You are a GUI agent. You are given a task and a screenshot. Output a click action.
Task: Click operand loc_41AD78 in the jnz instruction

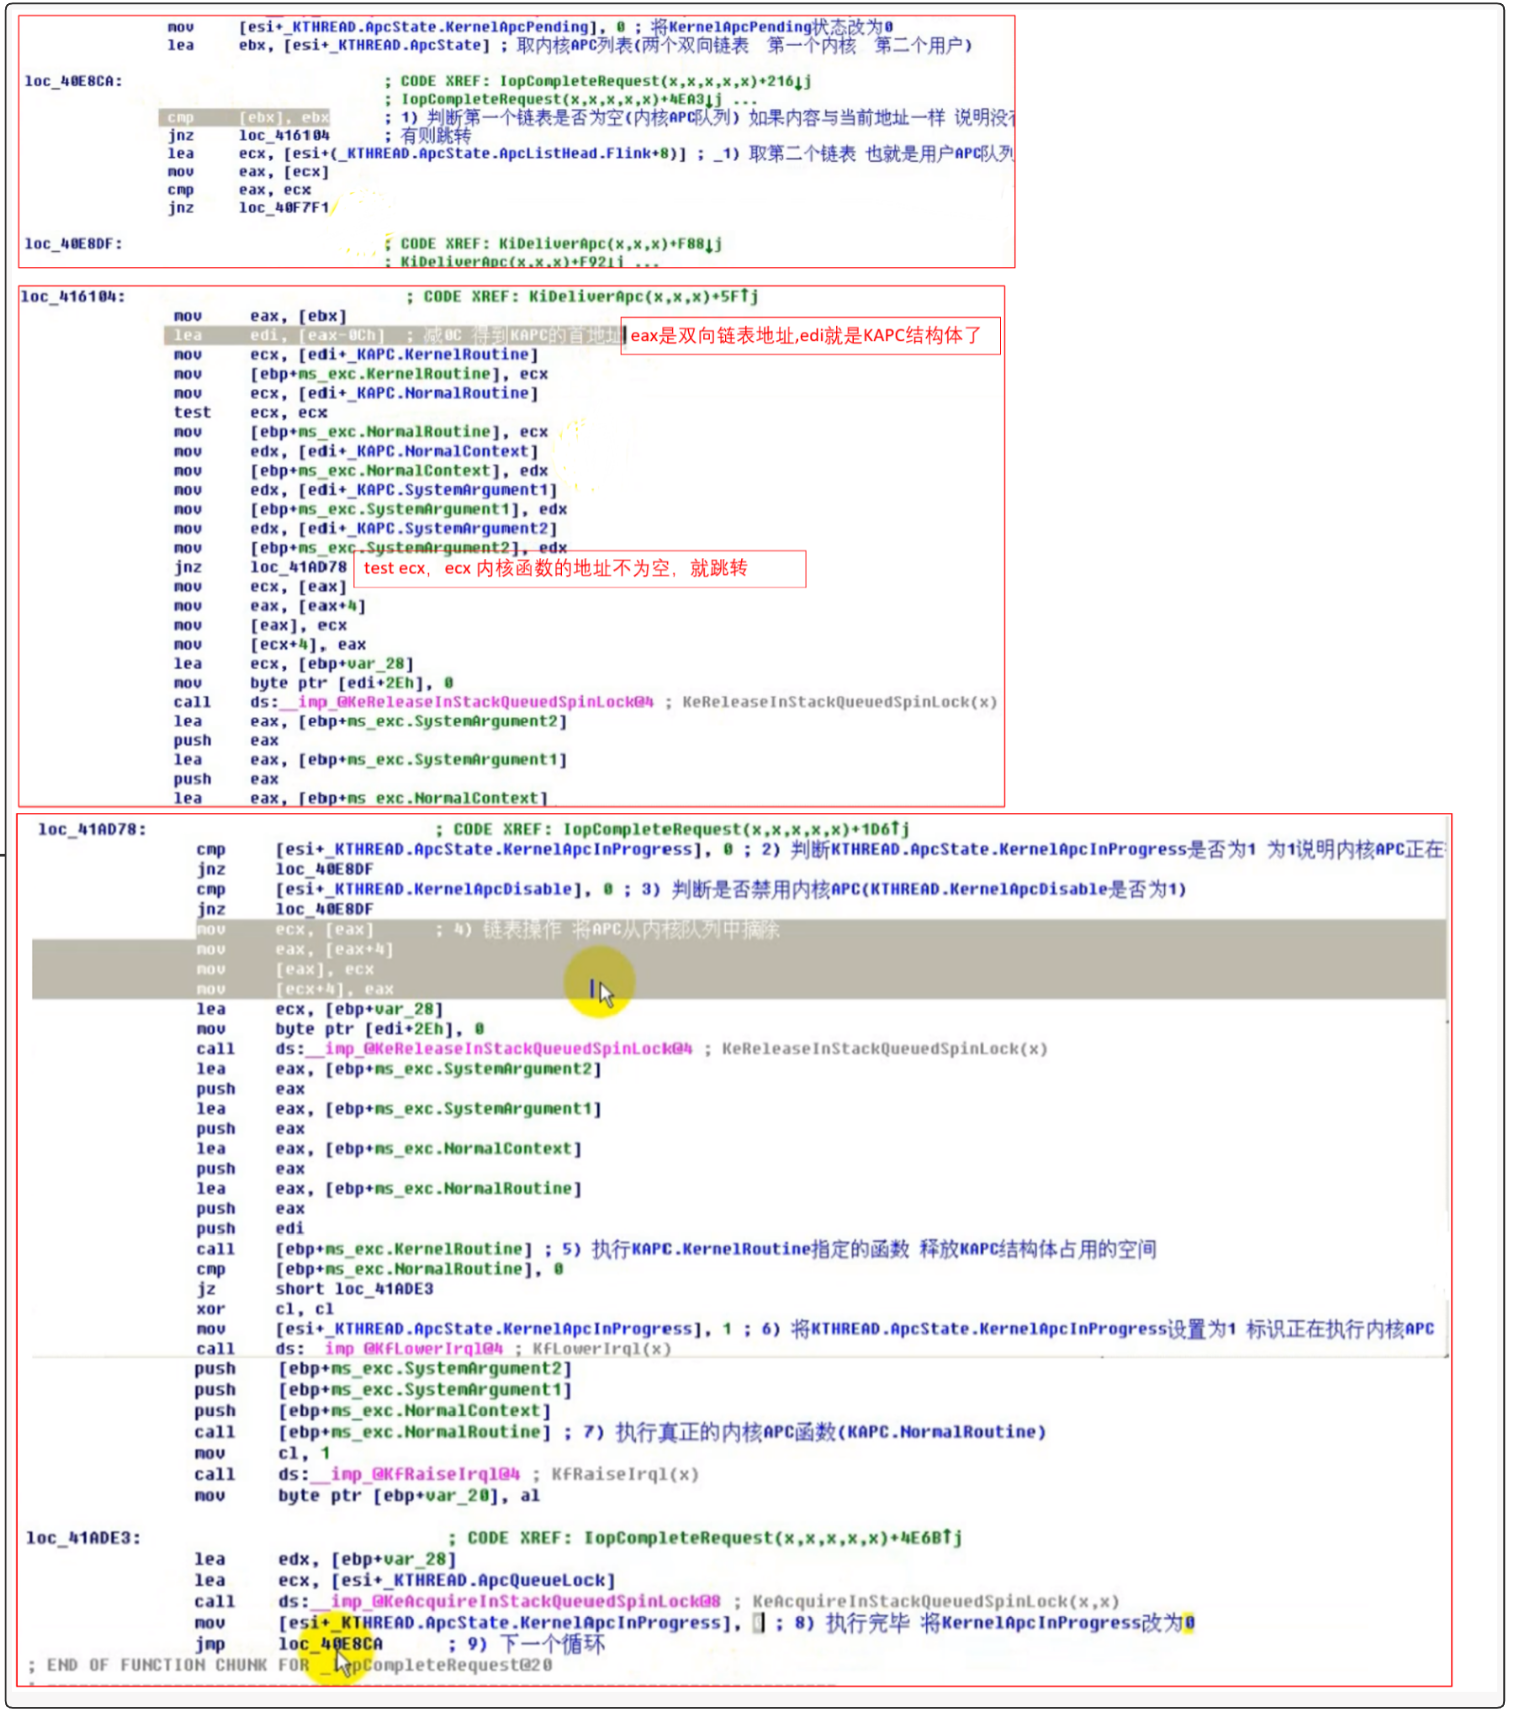click(298, 567)
